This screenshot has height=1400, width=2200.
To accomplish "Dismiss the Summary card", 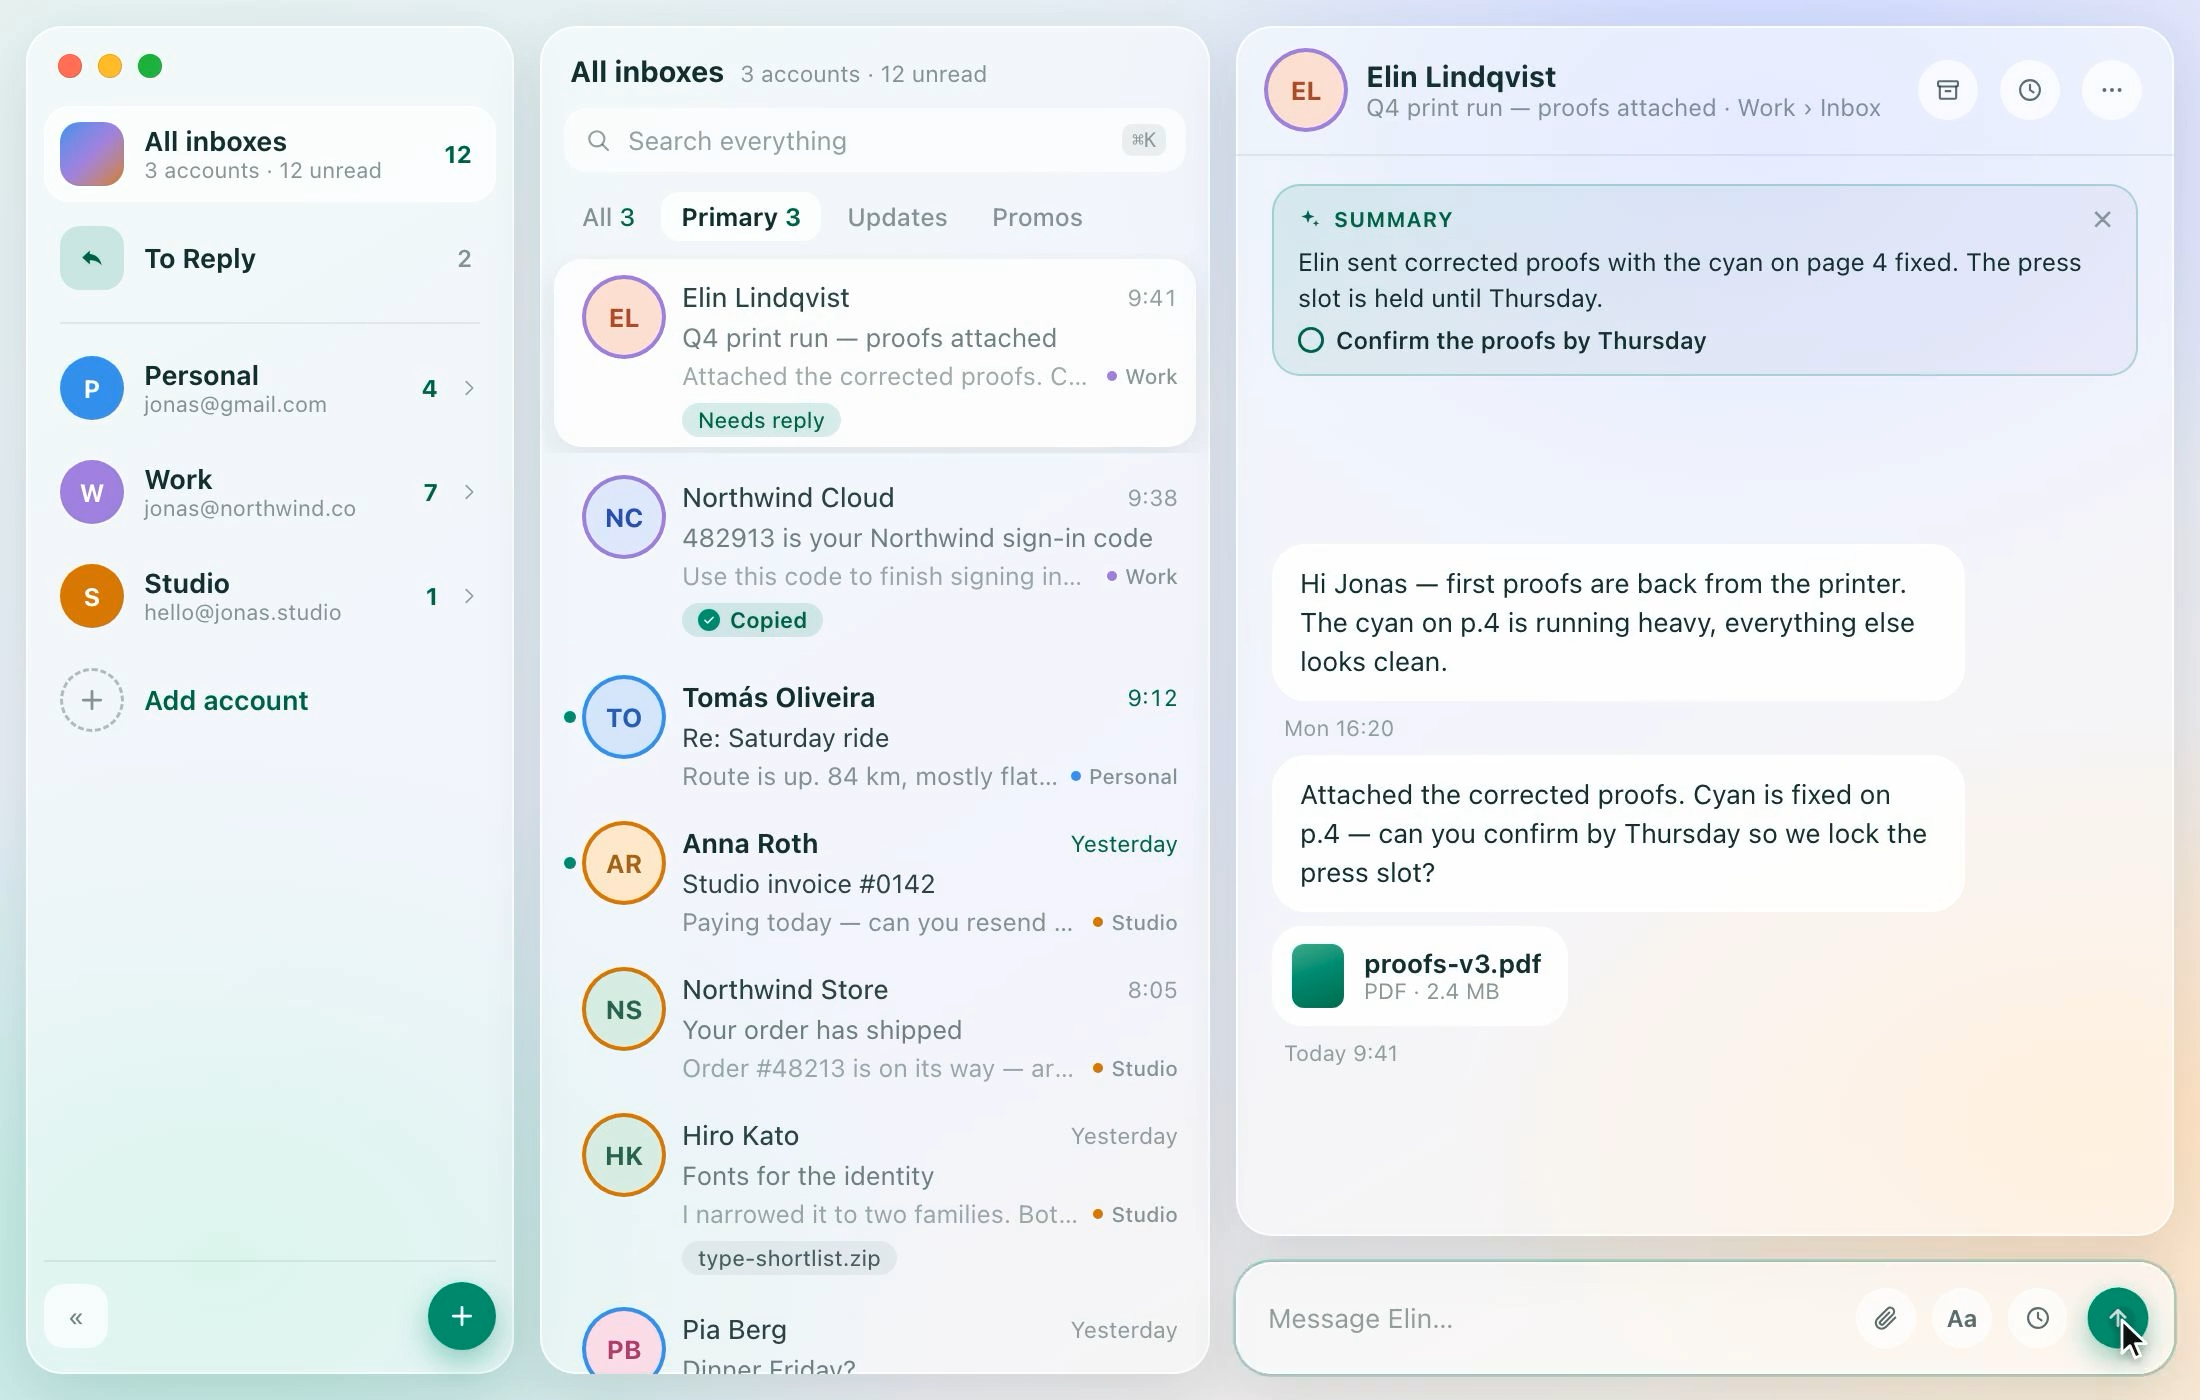I will [2102, 220].
